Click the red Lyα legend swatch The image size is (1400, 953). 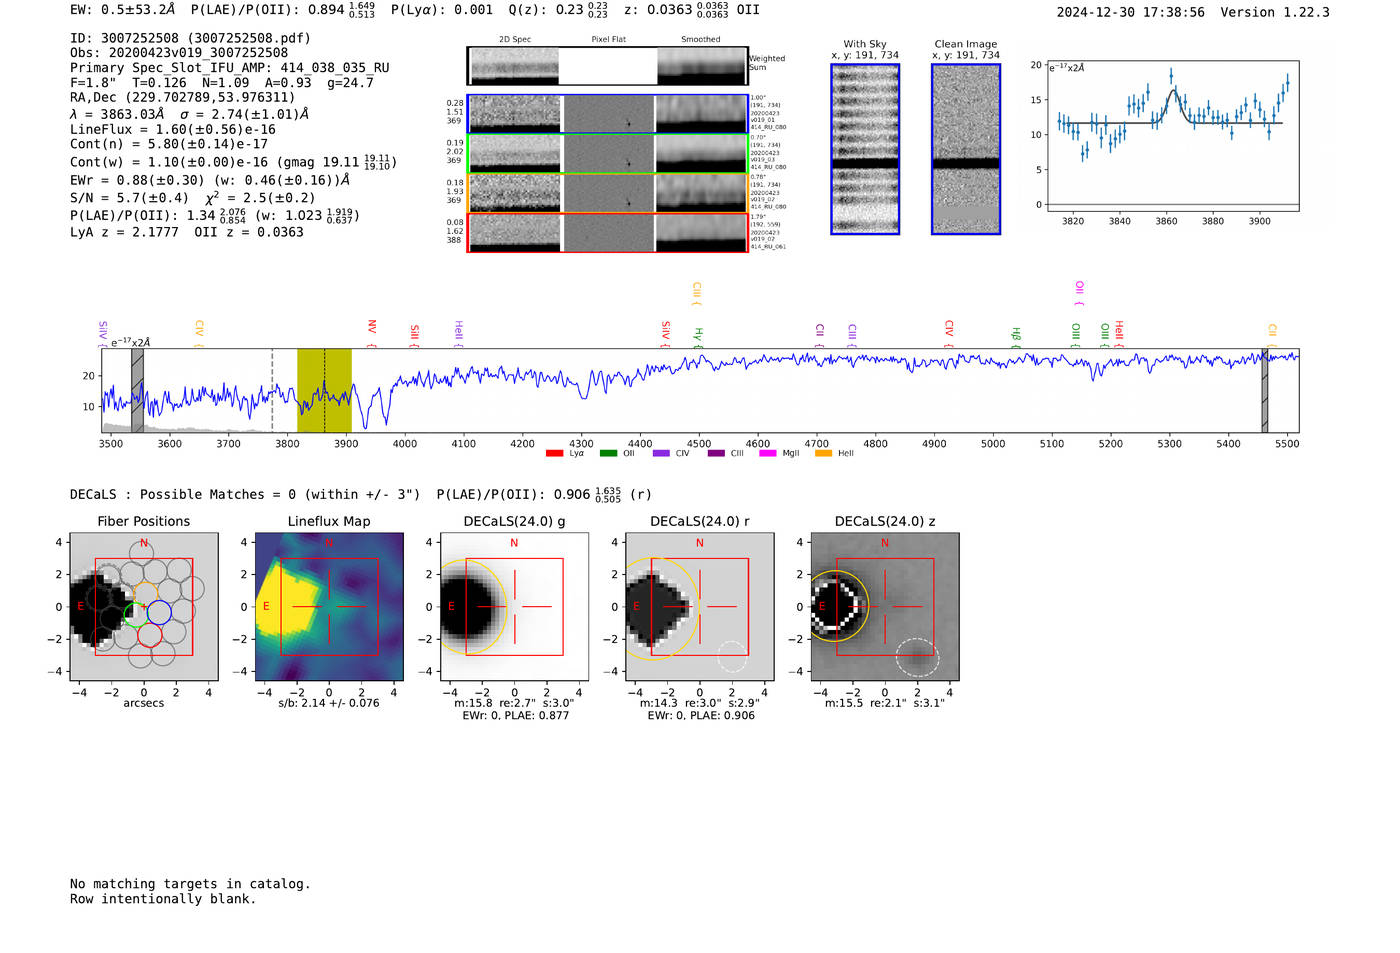554,454
